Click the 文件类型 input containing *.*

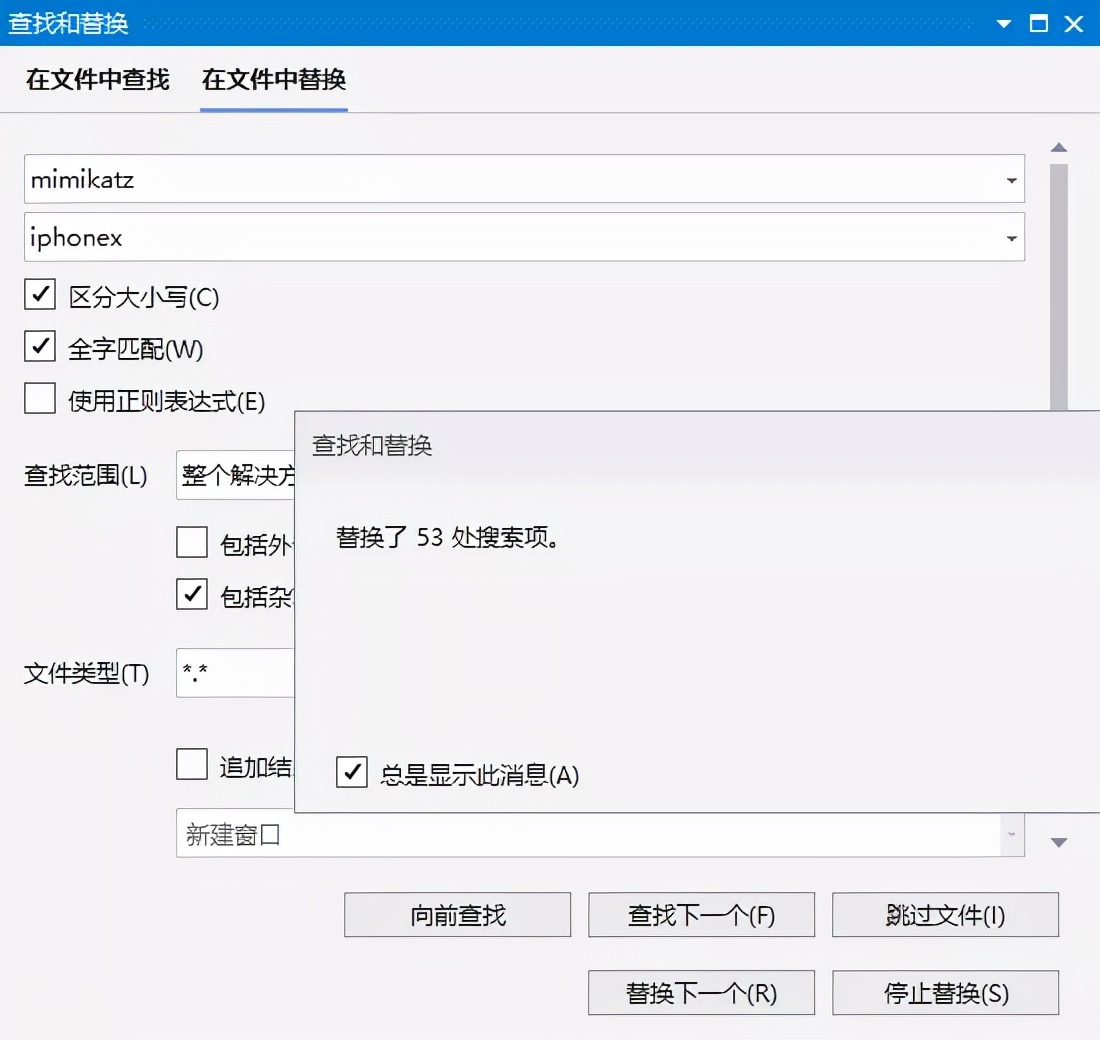pyautogui.click(x=235, y=673)
